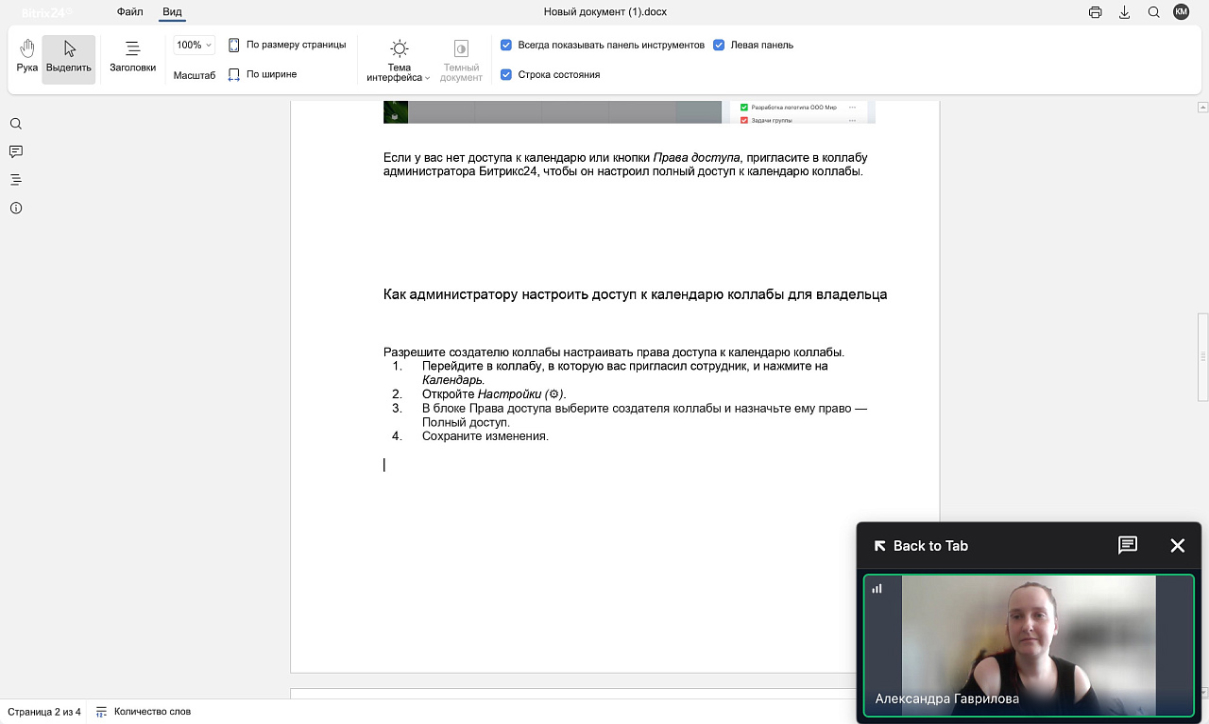1209x724 pixels.
Task: Switch to the View (Вид) tab
Action: pos(172,12)
